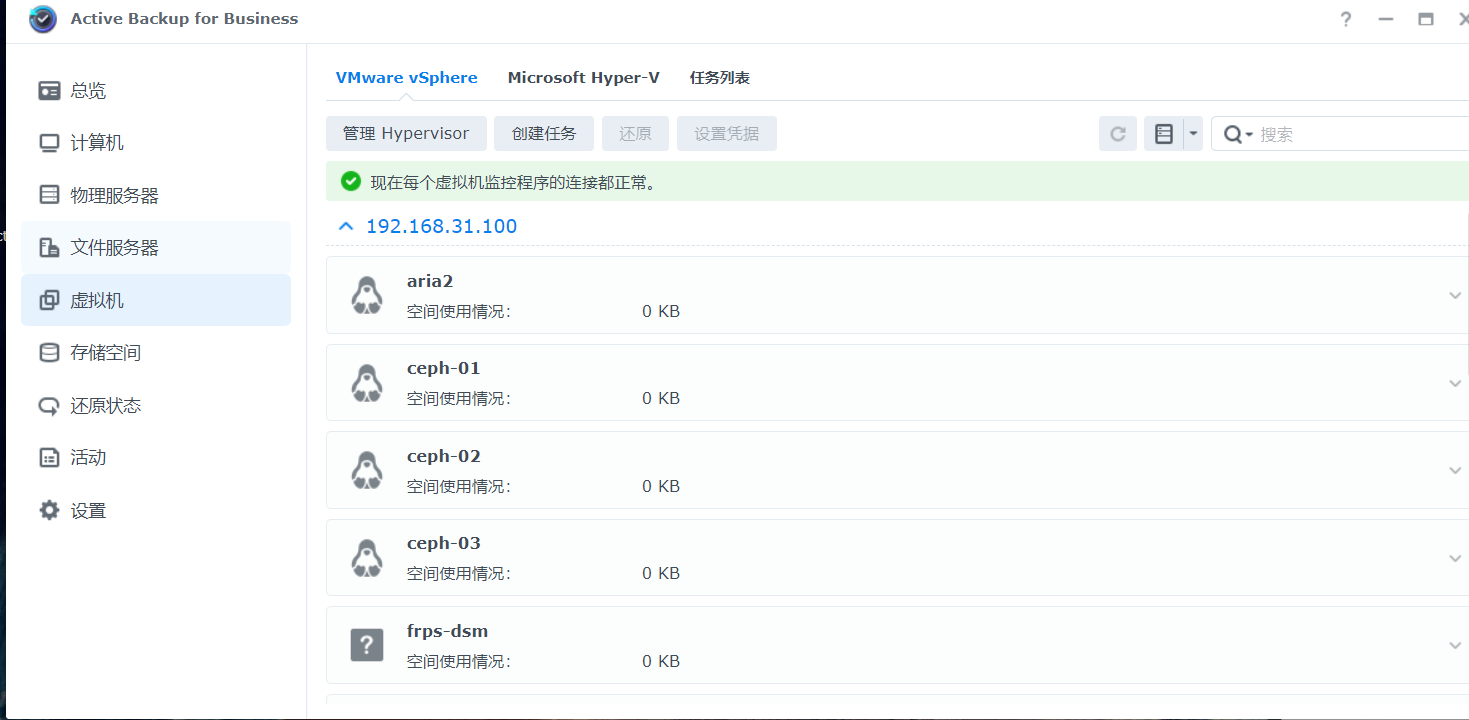Viewport: 1469px width, 720px height.
Task: Click the 文件服务器 file icon
Action: [49, 248]
